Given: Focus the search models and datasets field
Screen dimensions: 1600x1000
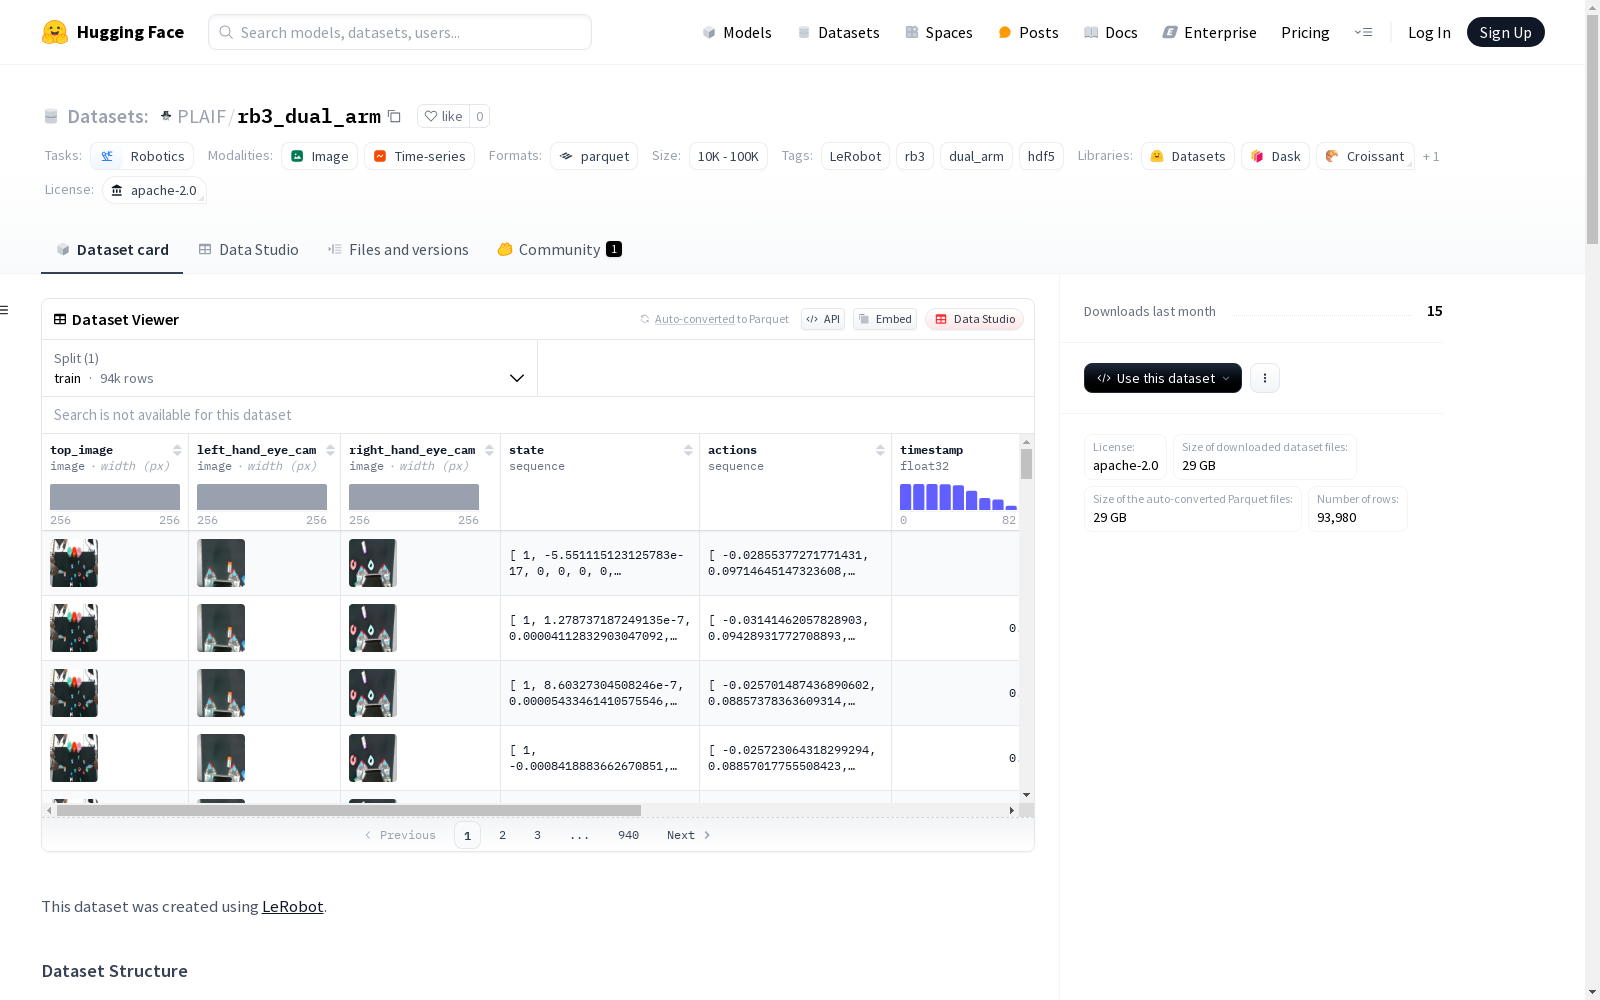Looking at the screenshot, I should click(400, 32).
